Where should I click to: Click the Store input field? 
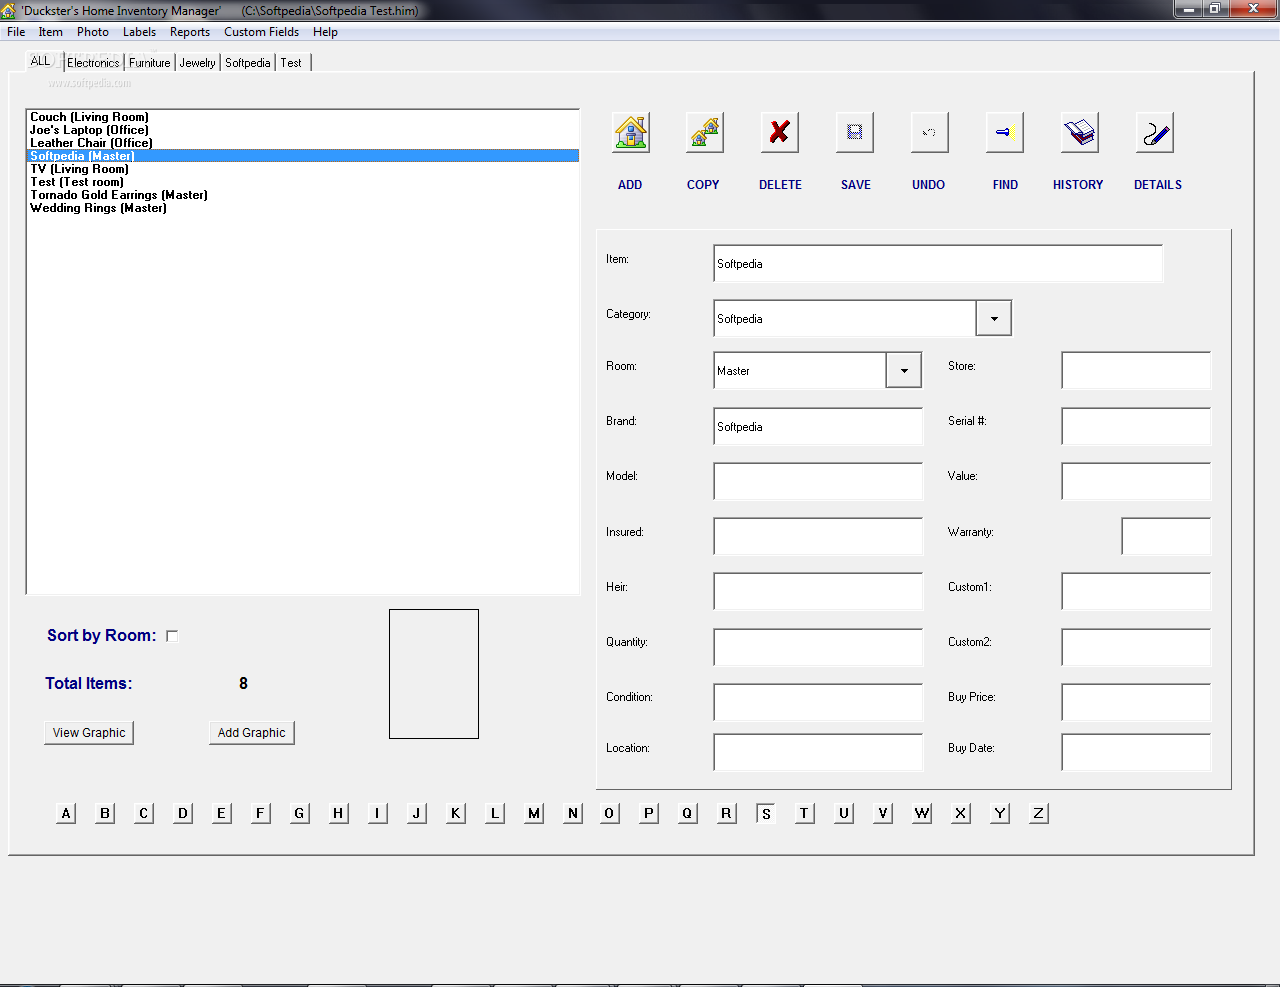[x=1136, y=371]
